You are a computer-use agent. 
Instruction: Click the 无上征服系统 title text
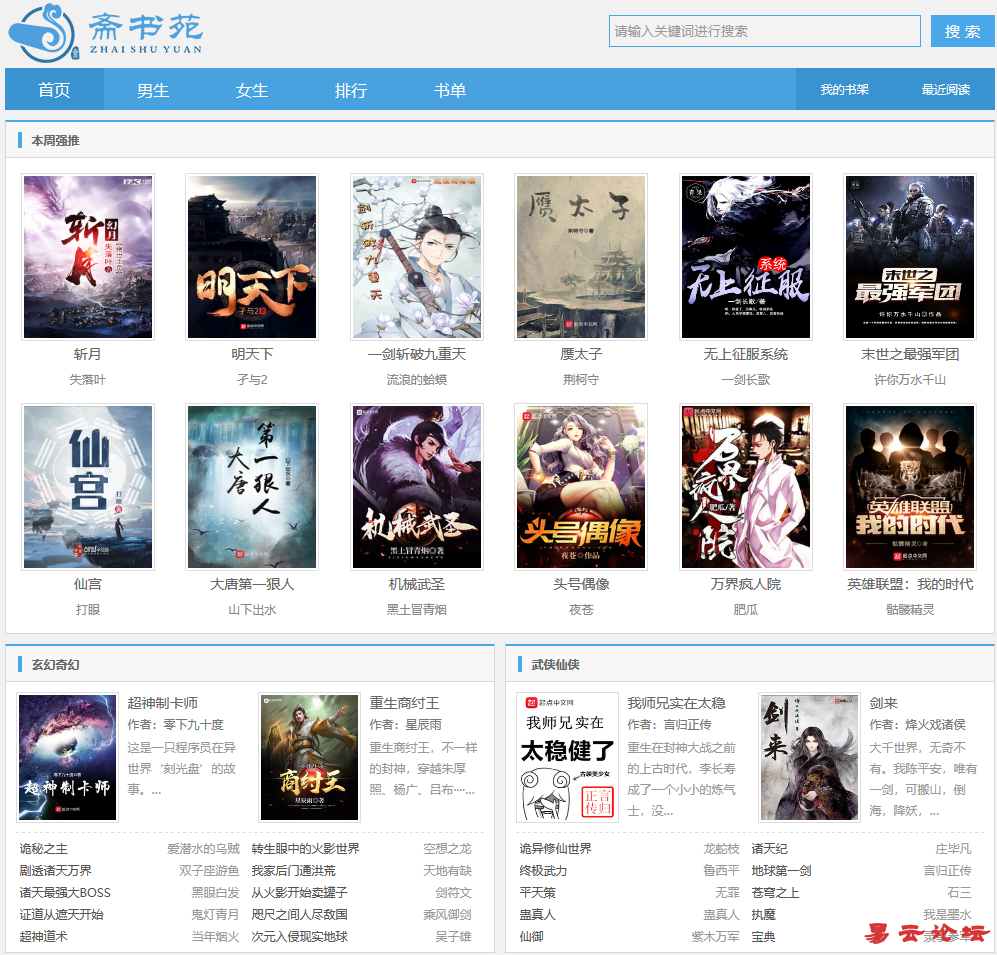point(746,354)
